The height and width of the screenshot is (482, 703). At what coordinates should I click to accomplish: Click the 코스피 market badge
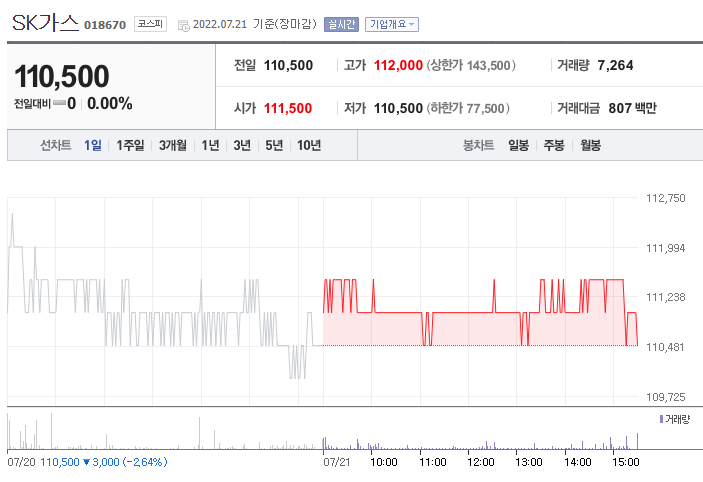click(150, 24)
